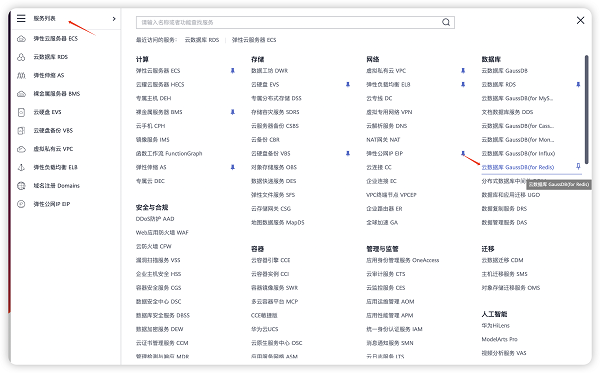Image resolution: width=600 pixels, height=373 pixels.
Task: Unpin 弹性公网IP EIP in the 网络 list
Action: [463, 153]
